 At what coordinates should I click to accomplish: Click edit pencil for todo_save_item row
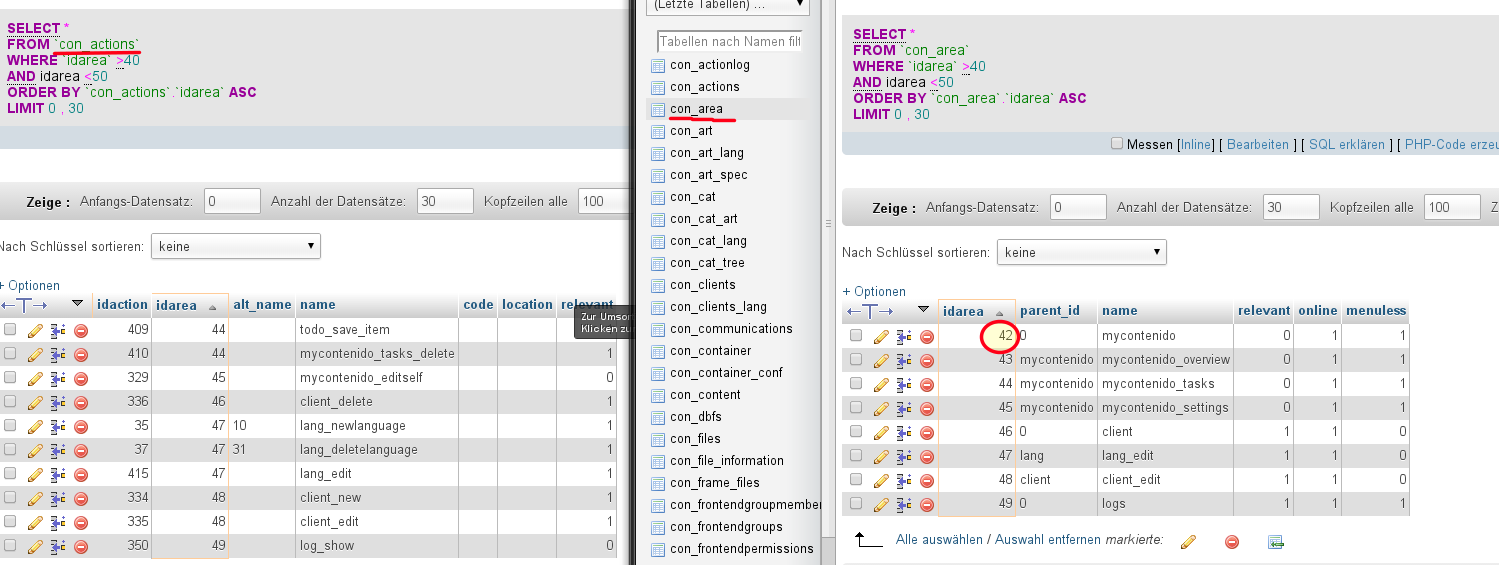[x=35, y=330]
